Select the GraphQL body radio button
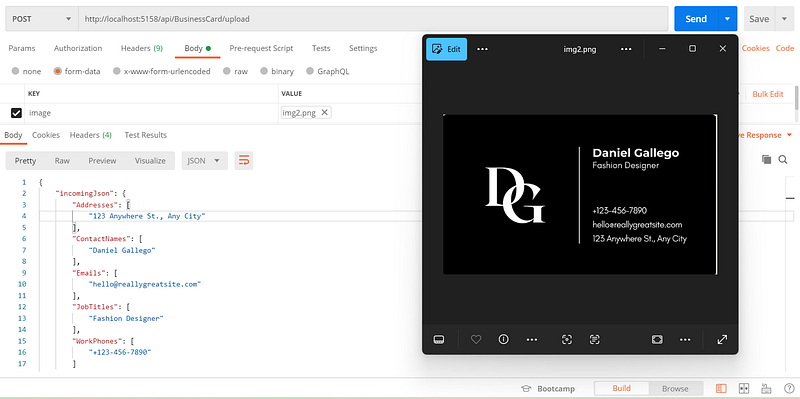Screen dimensions: 800x399 [310, 71]
